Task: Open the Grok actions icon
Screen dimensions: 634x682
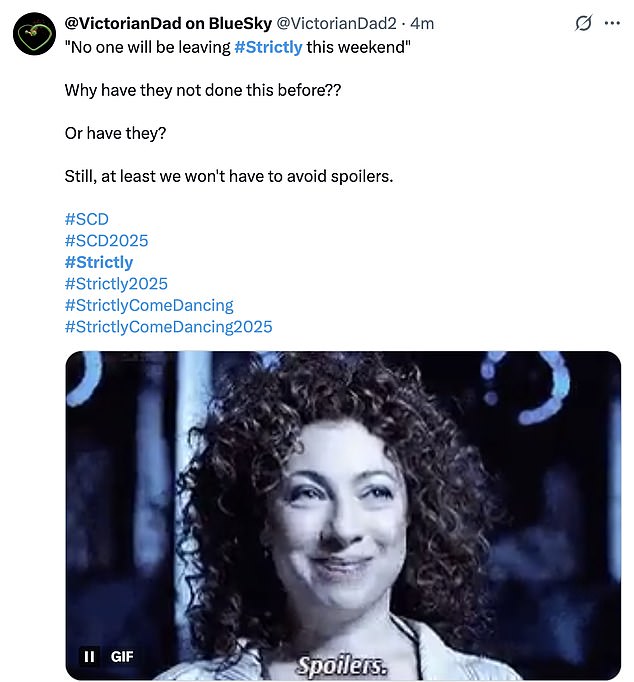Action: (x=584, y=24)
